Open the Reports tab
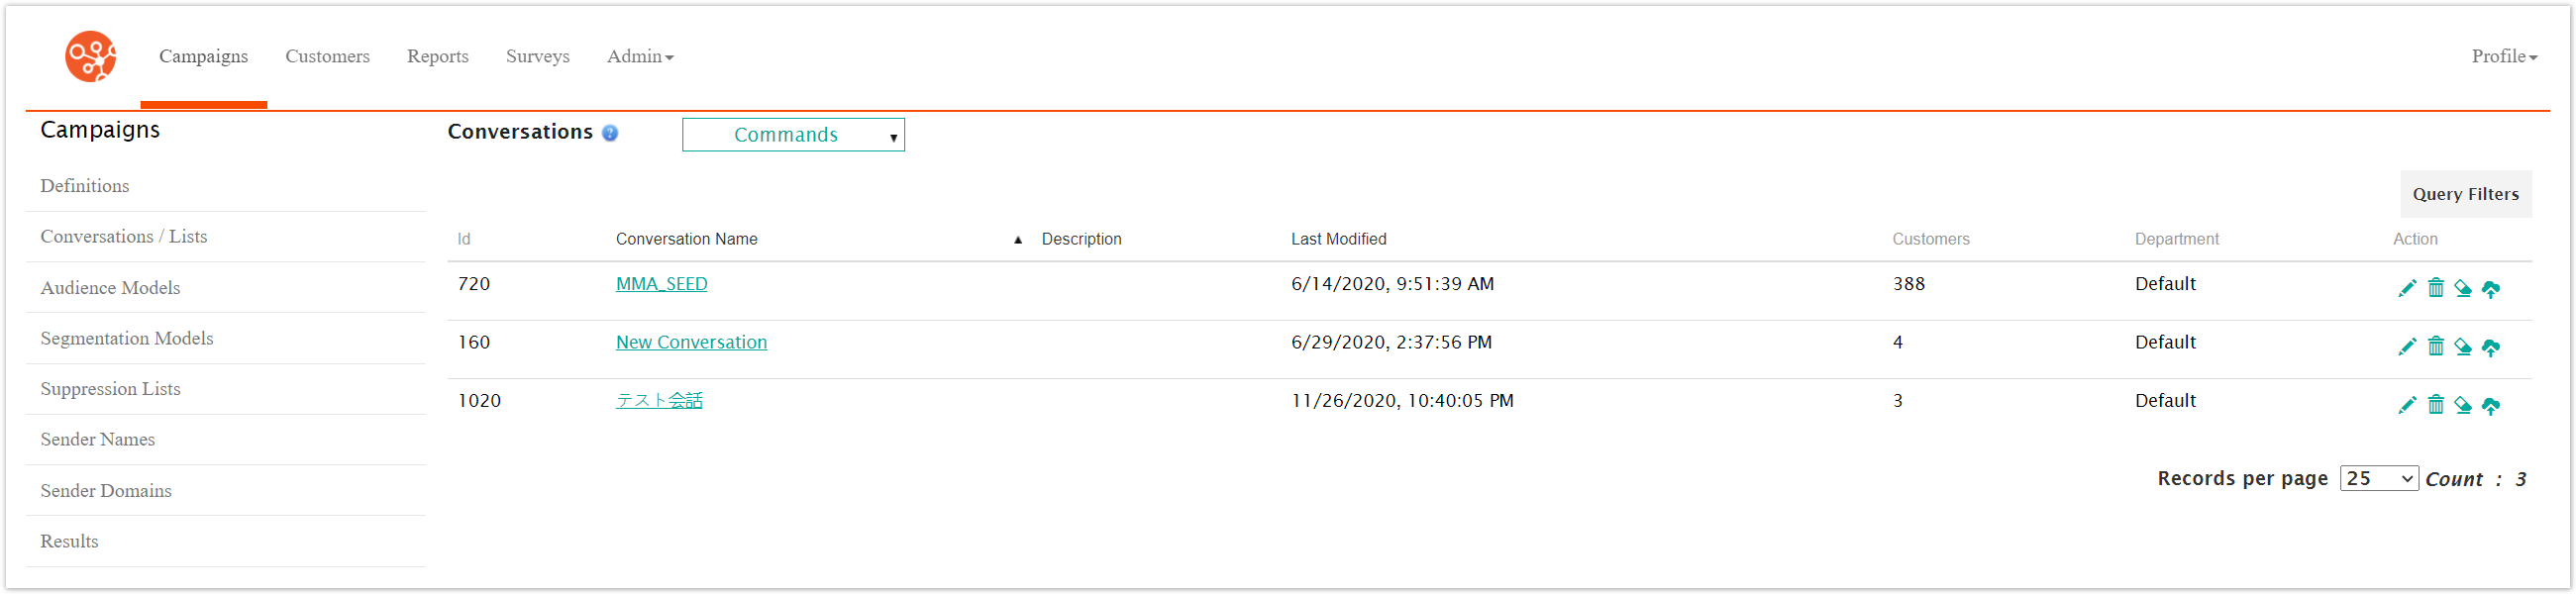2576x594 pixels. pyautogui.click(x=437, y=57)
